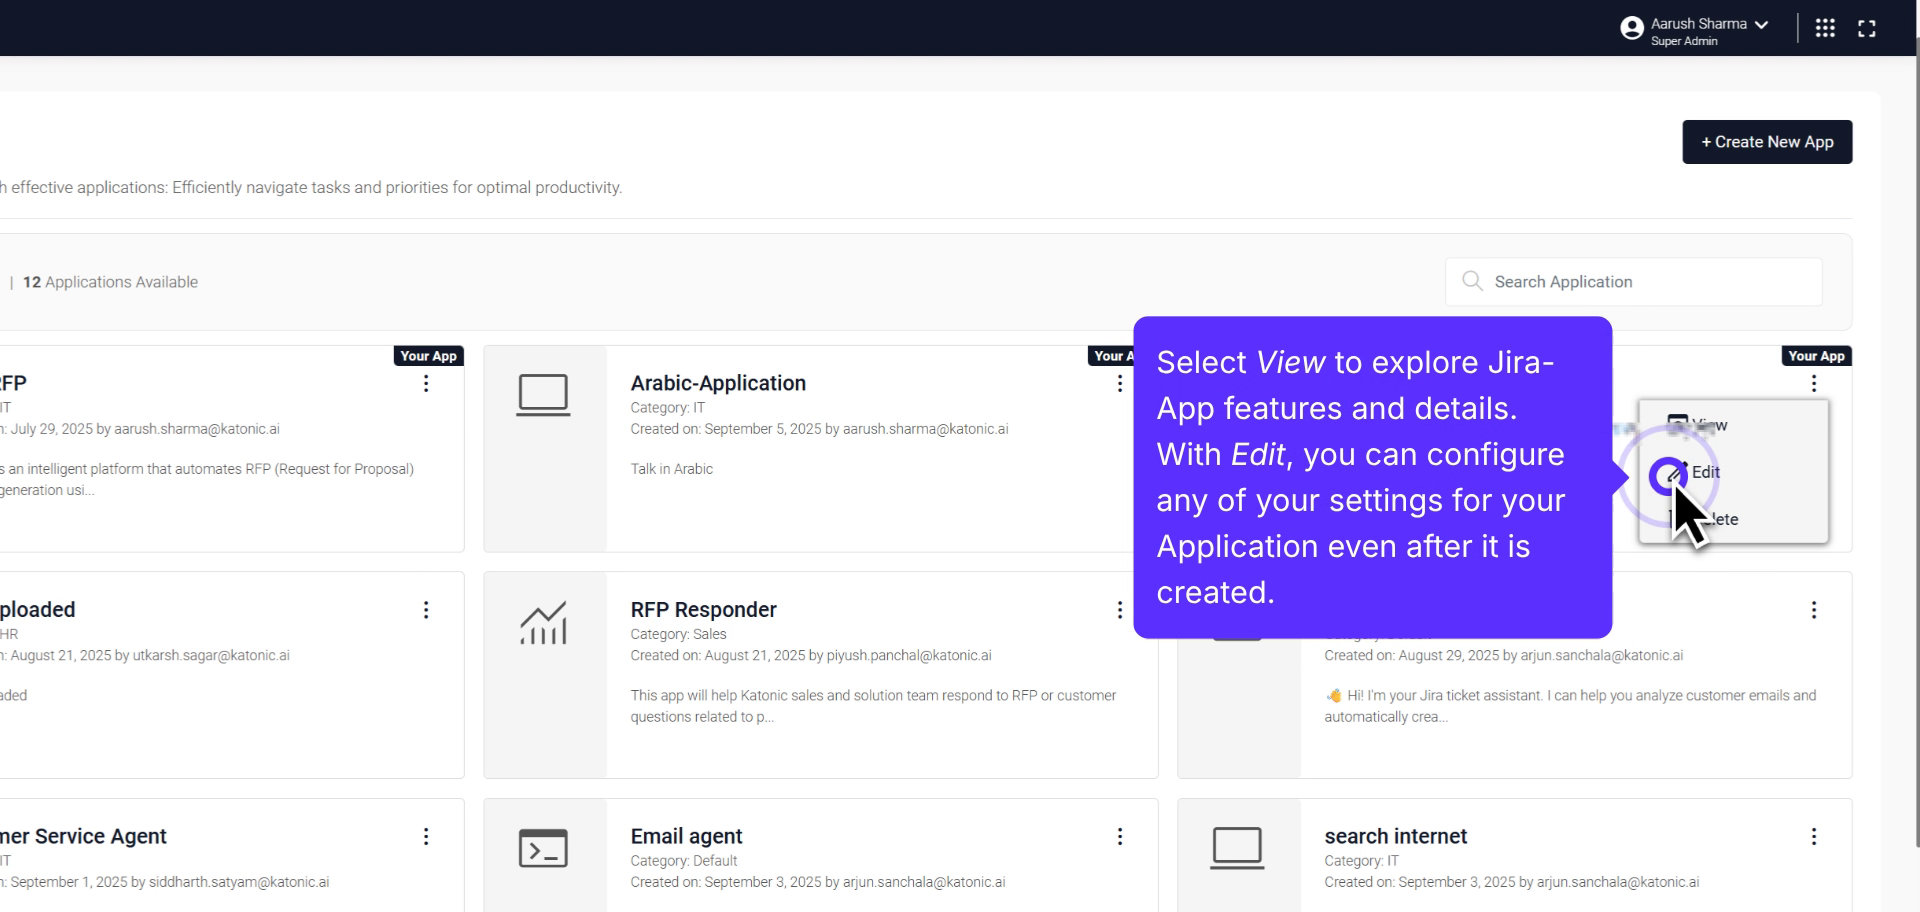The height and width of the screenshot is (912, 1920).
Task: Click the fullscreen icon in the top bar
Action: tap(1867, 28)
